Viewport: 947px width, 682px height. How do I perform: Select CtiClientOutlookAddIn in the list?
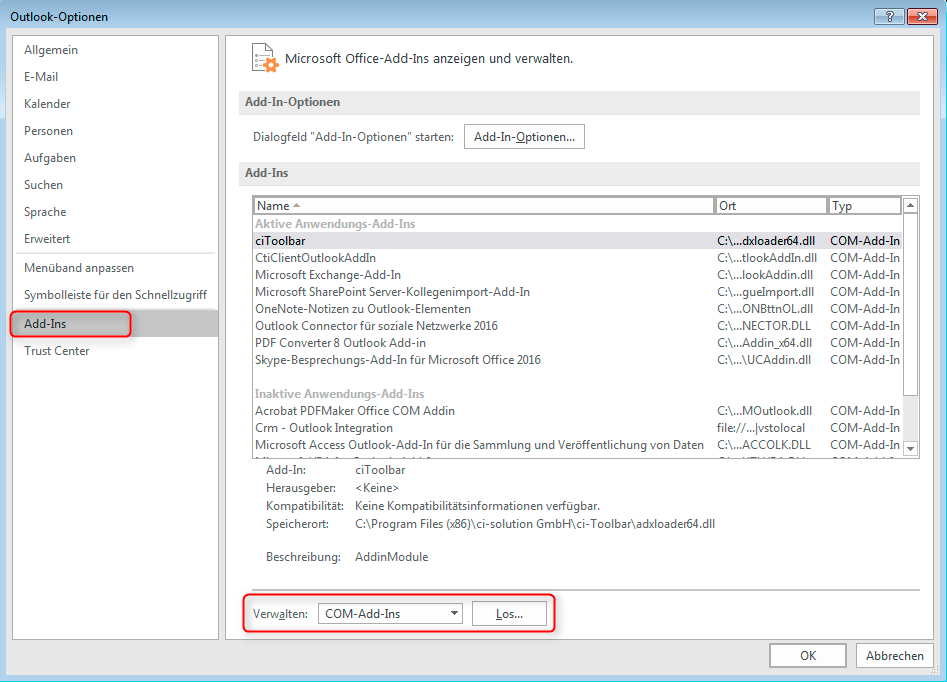click(x=577, y=258)
